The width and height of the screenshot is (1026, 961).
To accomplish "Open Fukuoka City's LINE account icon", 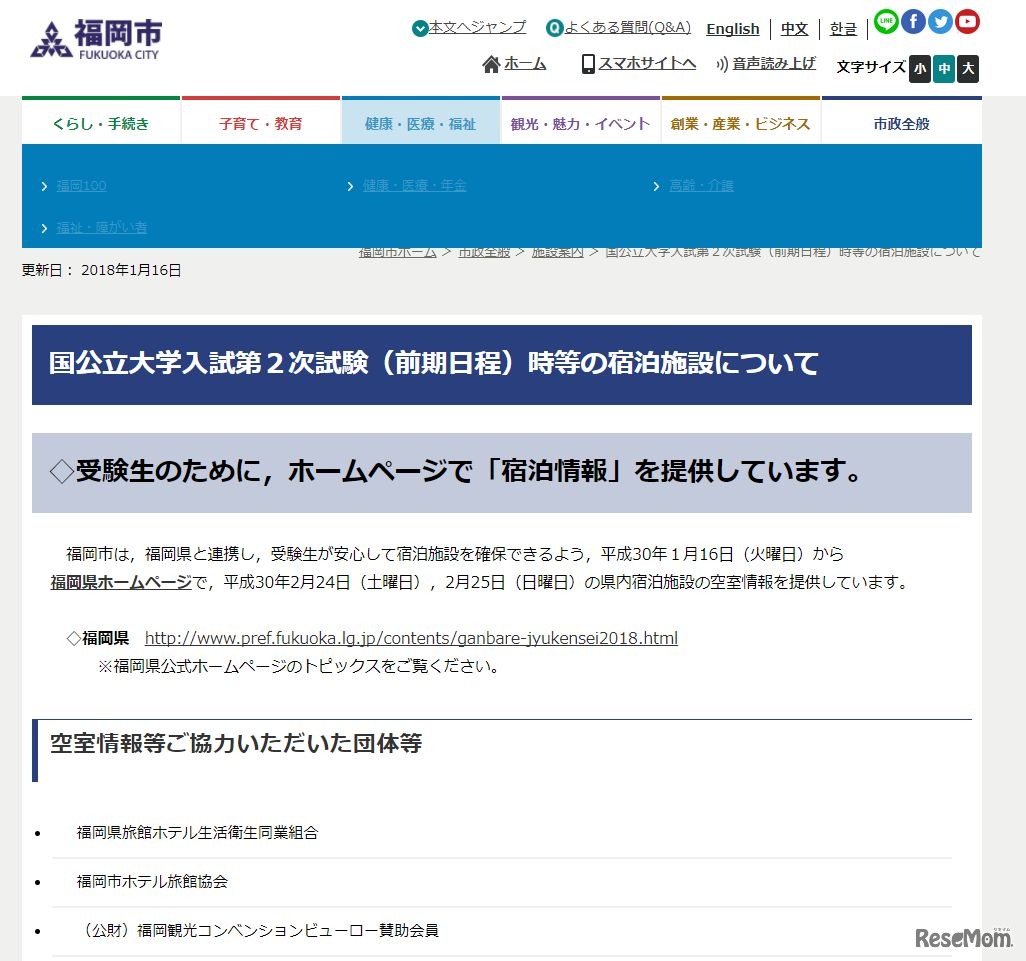I will [886, 21].
